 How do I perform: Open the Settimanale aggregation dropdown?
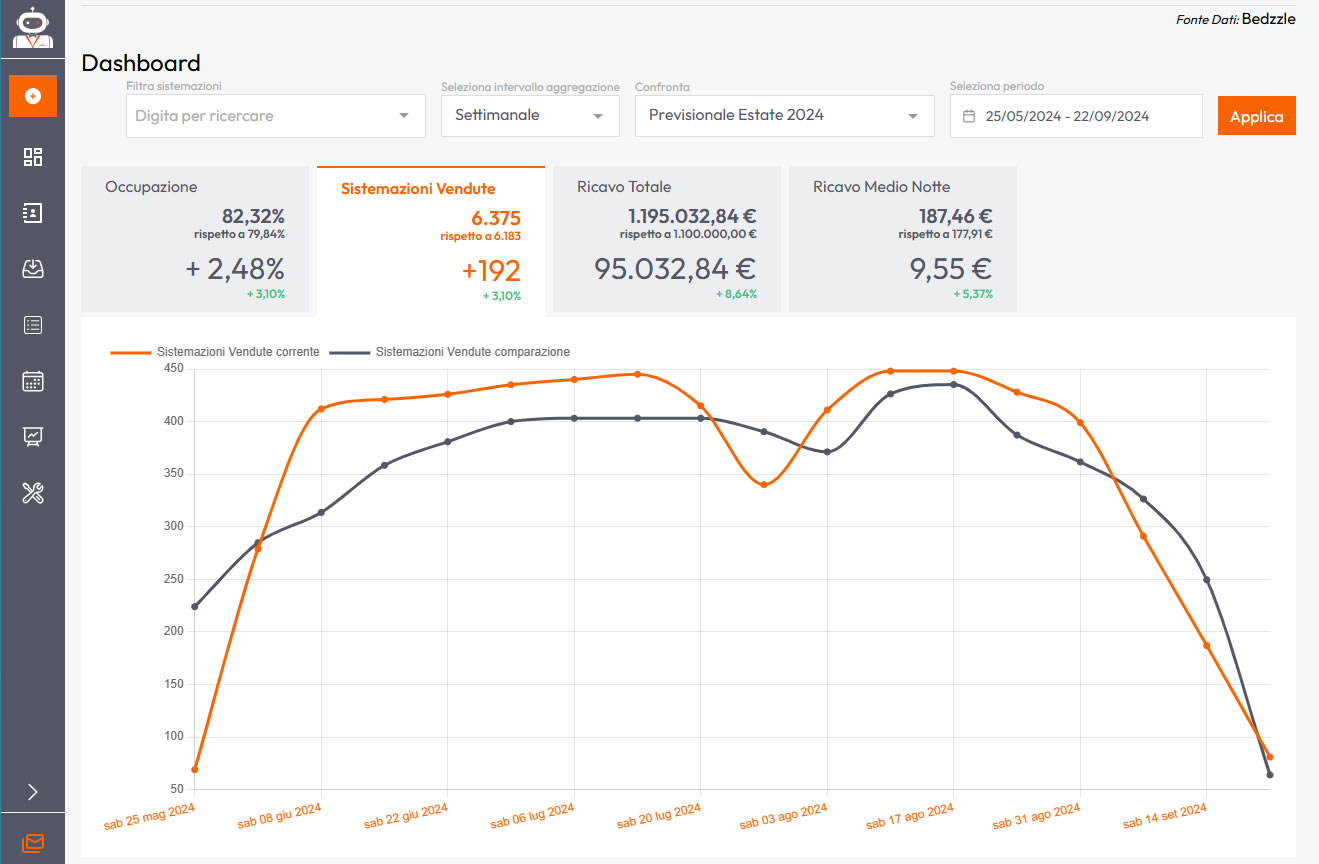click(530, 116)
